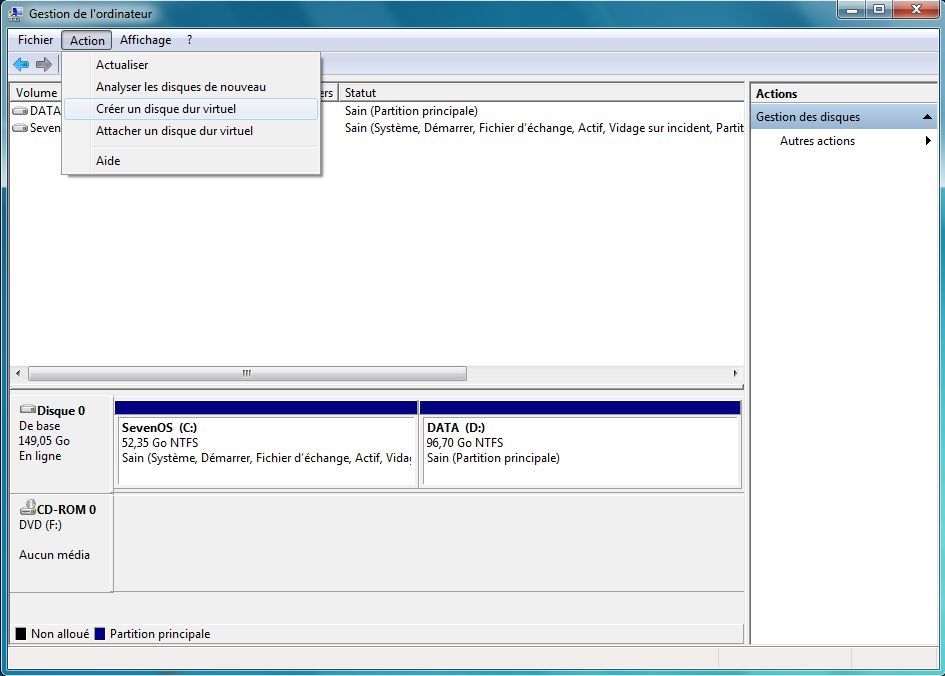Collapse the Gestion des disques actions section

tap(928, 117)
